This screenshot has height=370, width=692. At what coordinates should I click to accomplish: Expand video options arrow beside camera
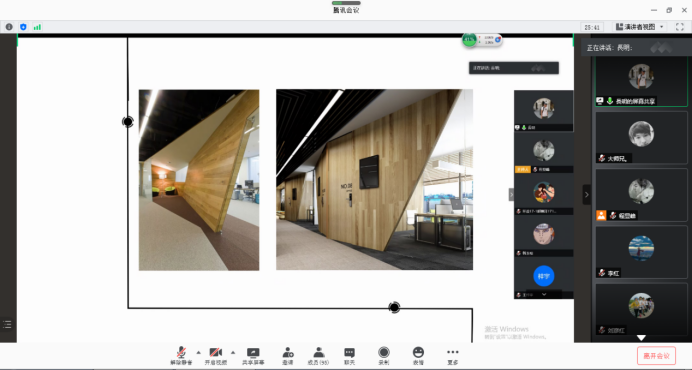(233, 352)
